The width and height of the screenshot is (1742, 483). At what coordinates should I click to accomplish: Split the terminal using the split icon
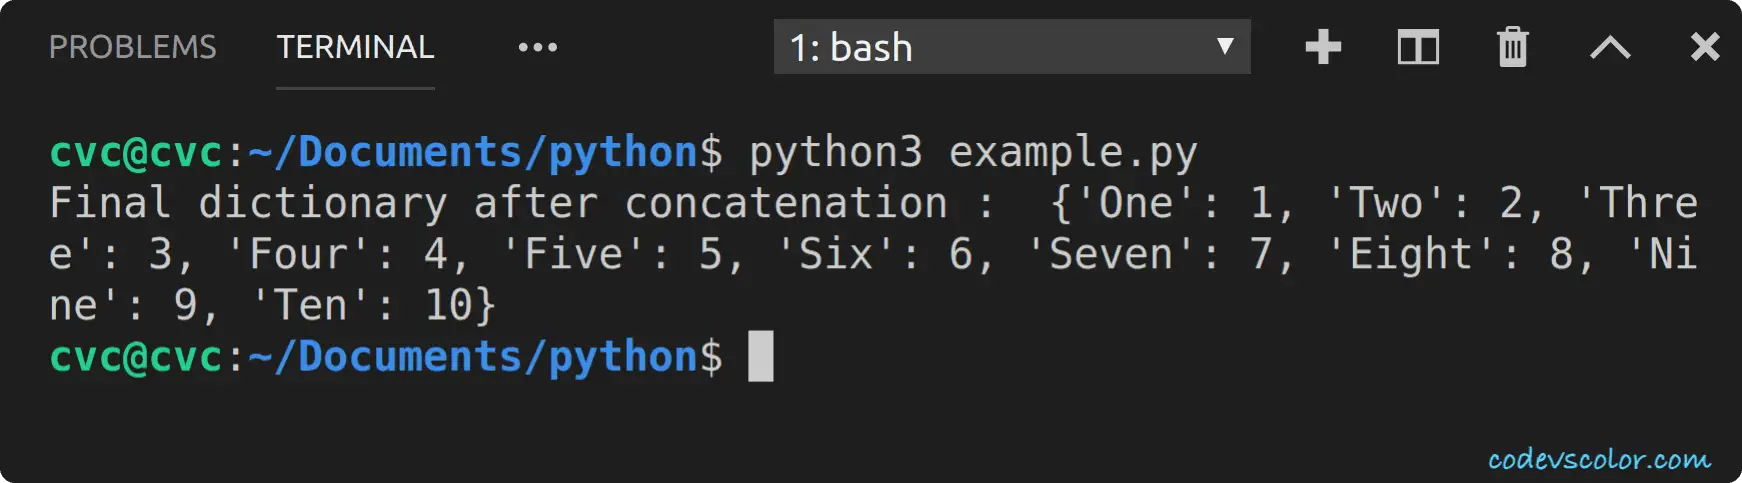click(1418, 47)
